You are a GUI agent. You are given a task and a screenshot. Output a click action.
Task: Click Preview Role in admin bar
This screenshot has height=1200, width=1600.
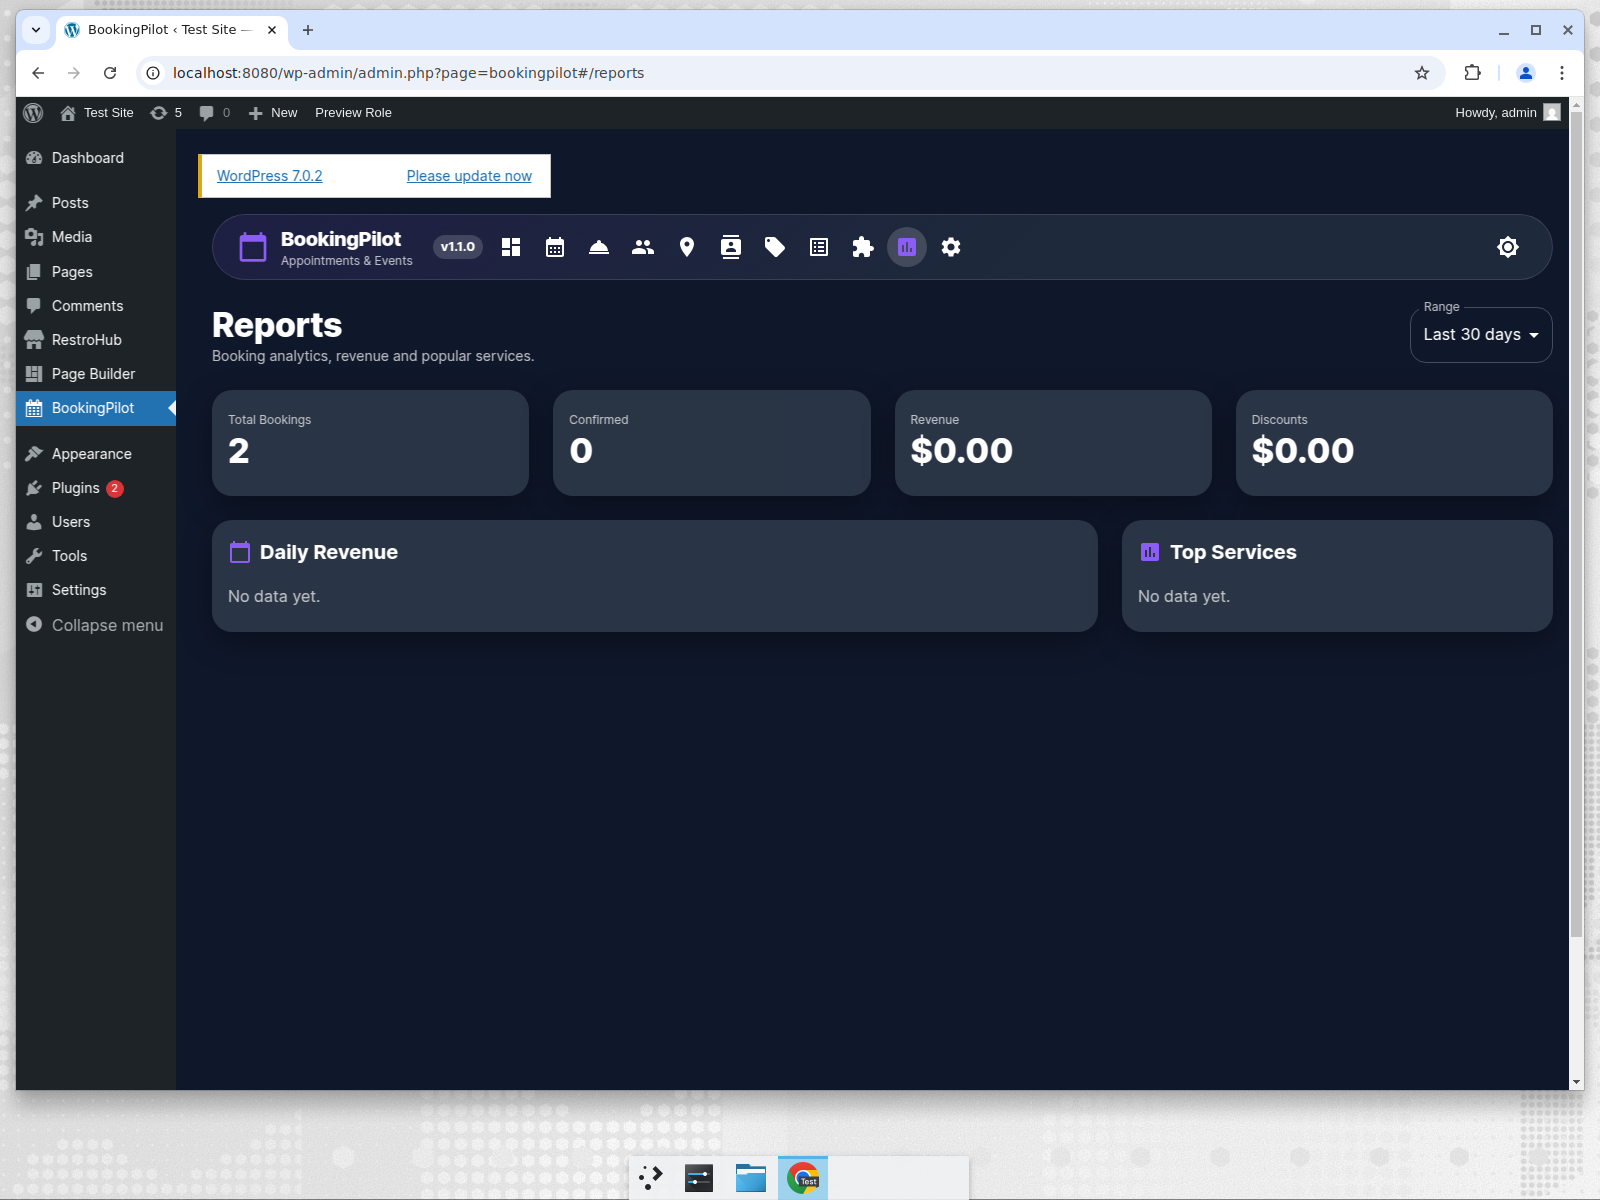[x=353, y=113]
